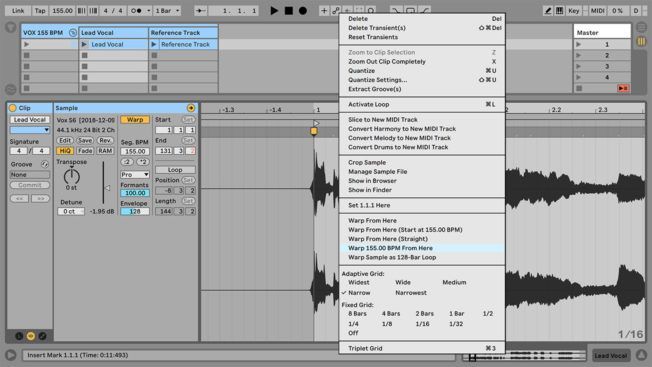This screenshot has width=652, height=367.
Task: Click the start marker flag in waveform
Action: (316, 123)
